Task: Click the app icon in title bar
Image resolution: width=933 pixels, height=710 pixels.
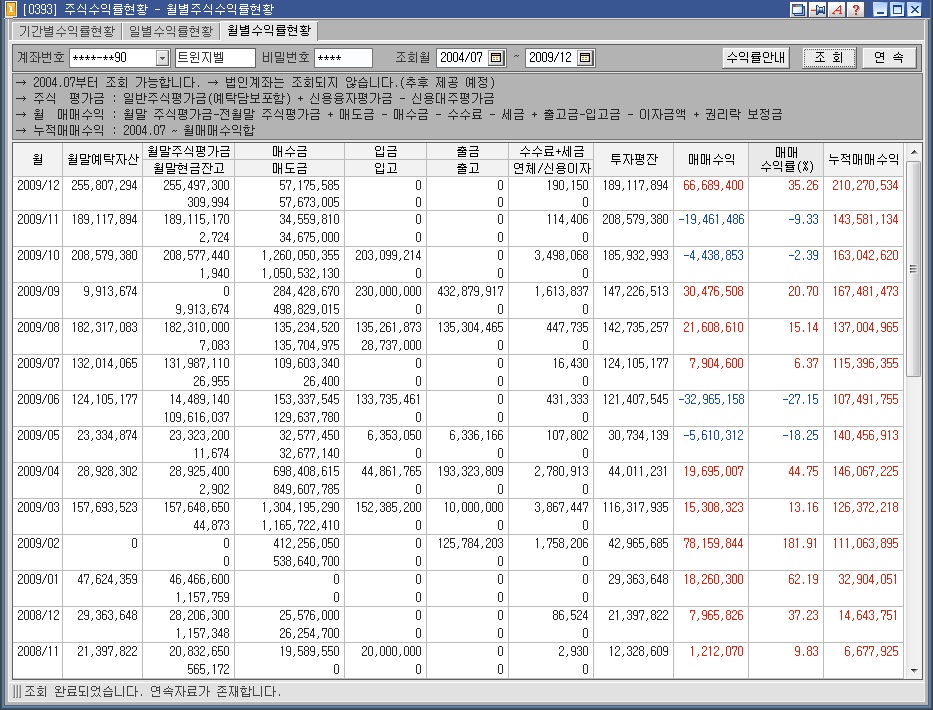Action: pyautogui.click(x=10, y=10)
